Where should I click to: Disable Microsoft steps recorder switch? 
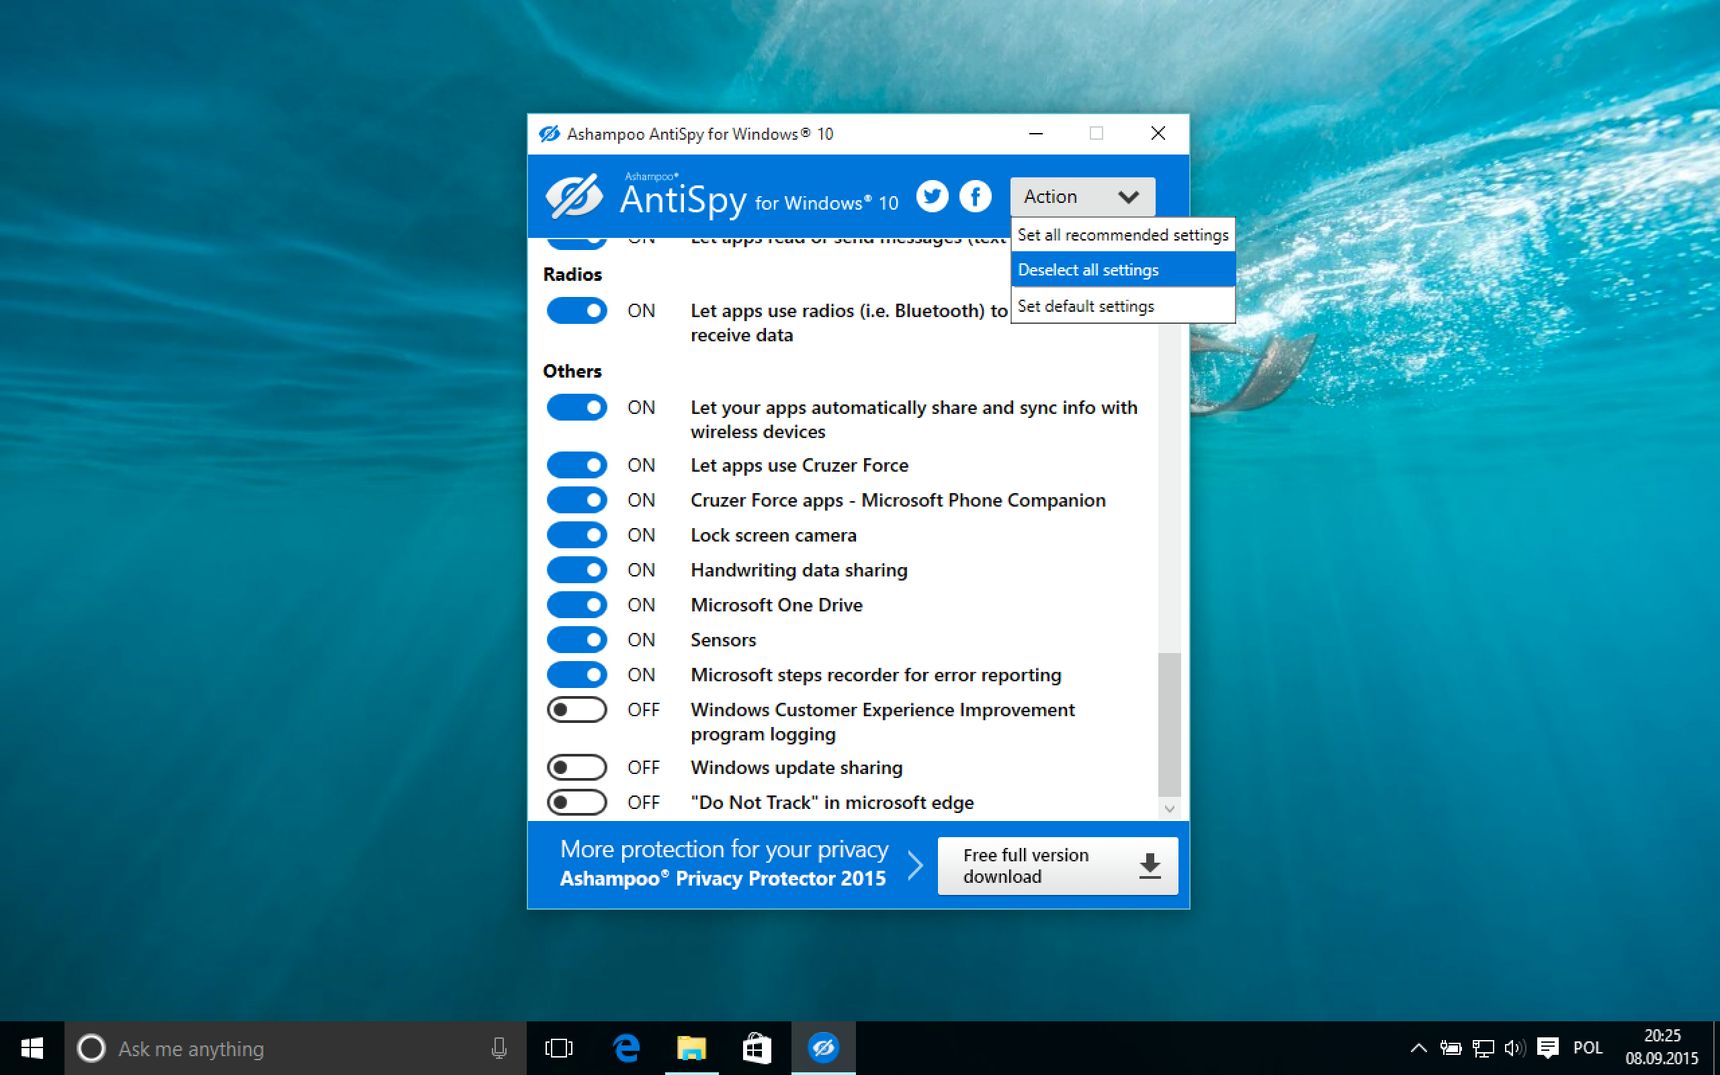tap(577, 675)
